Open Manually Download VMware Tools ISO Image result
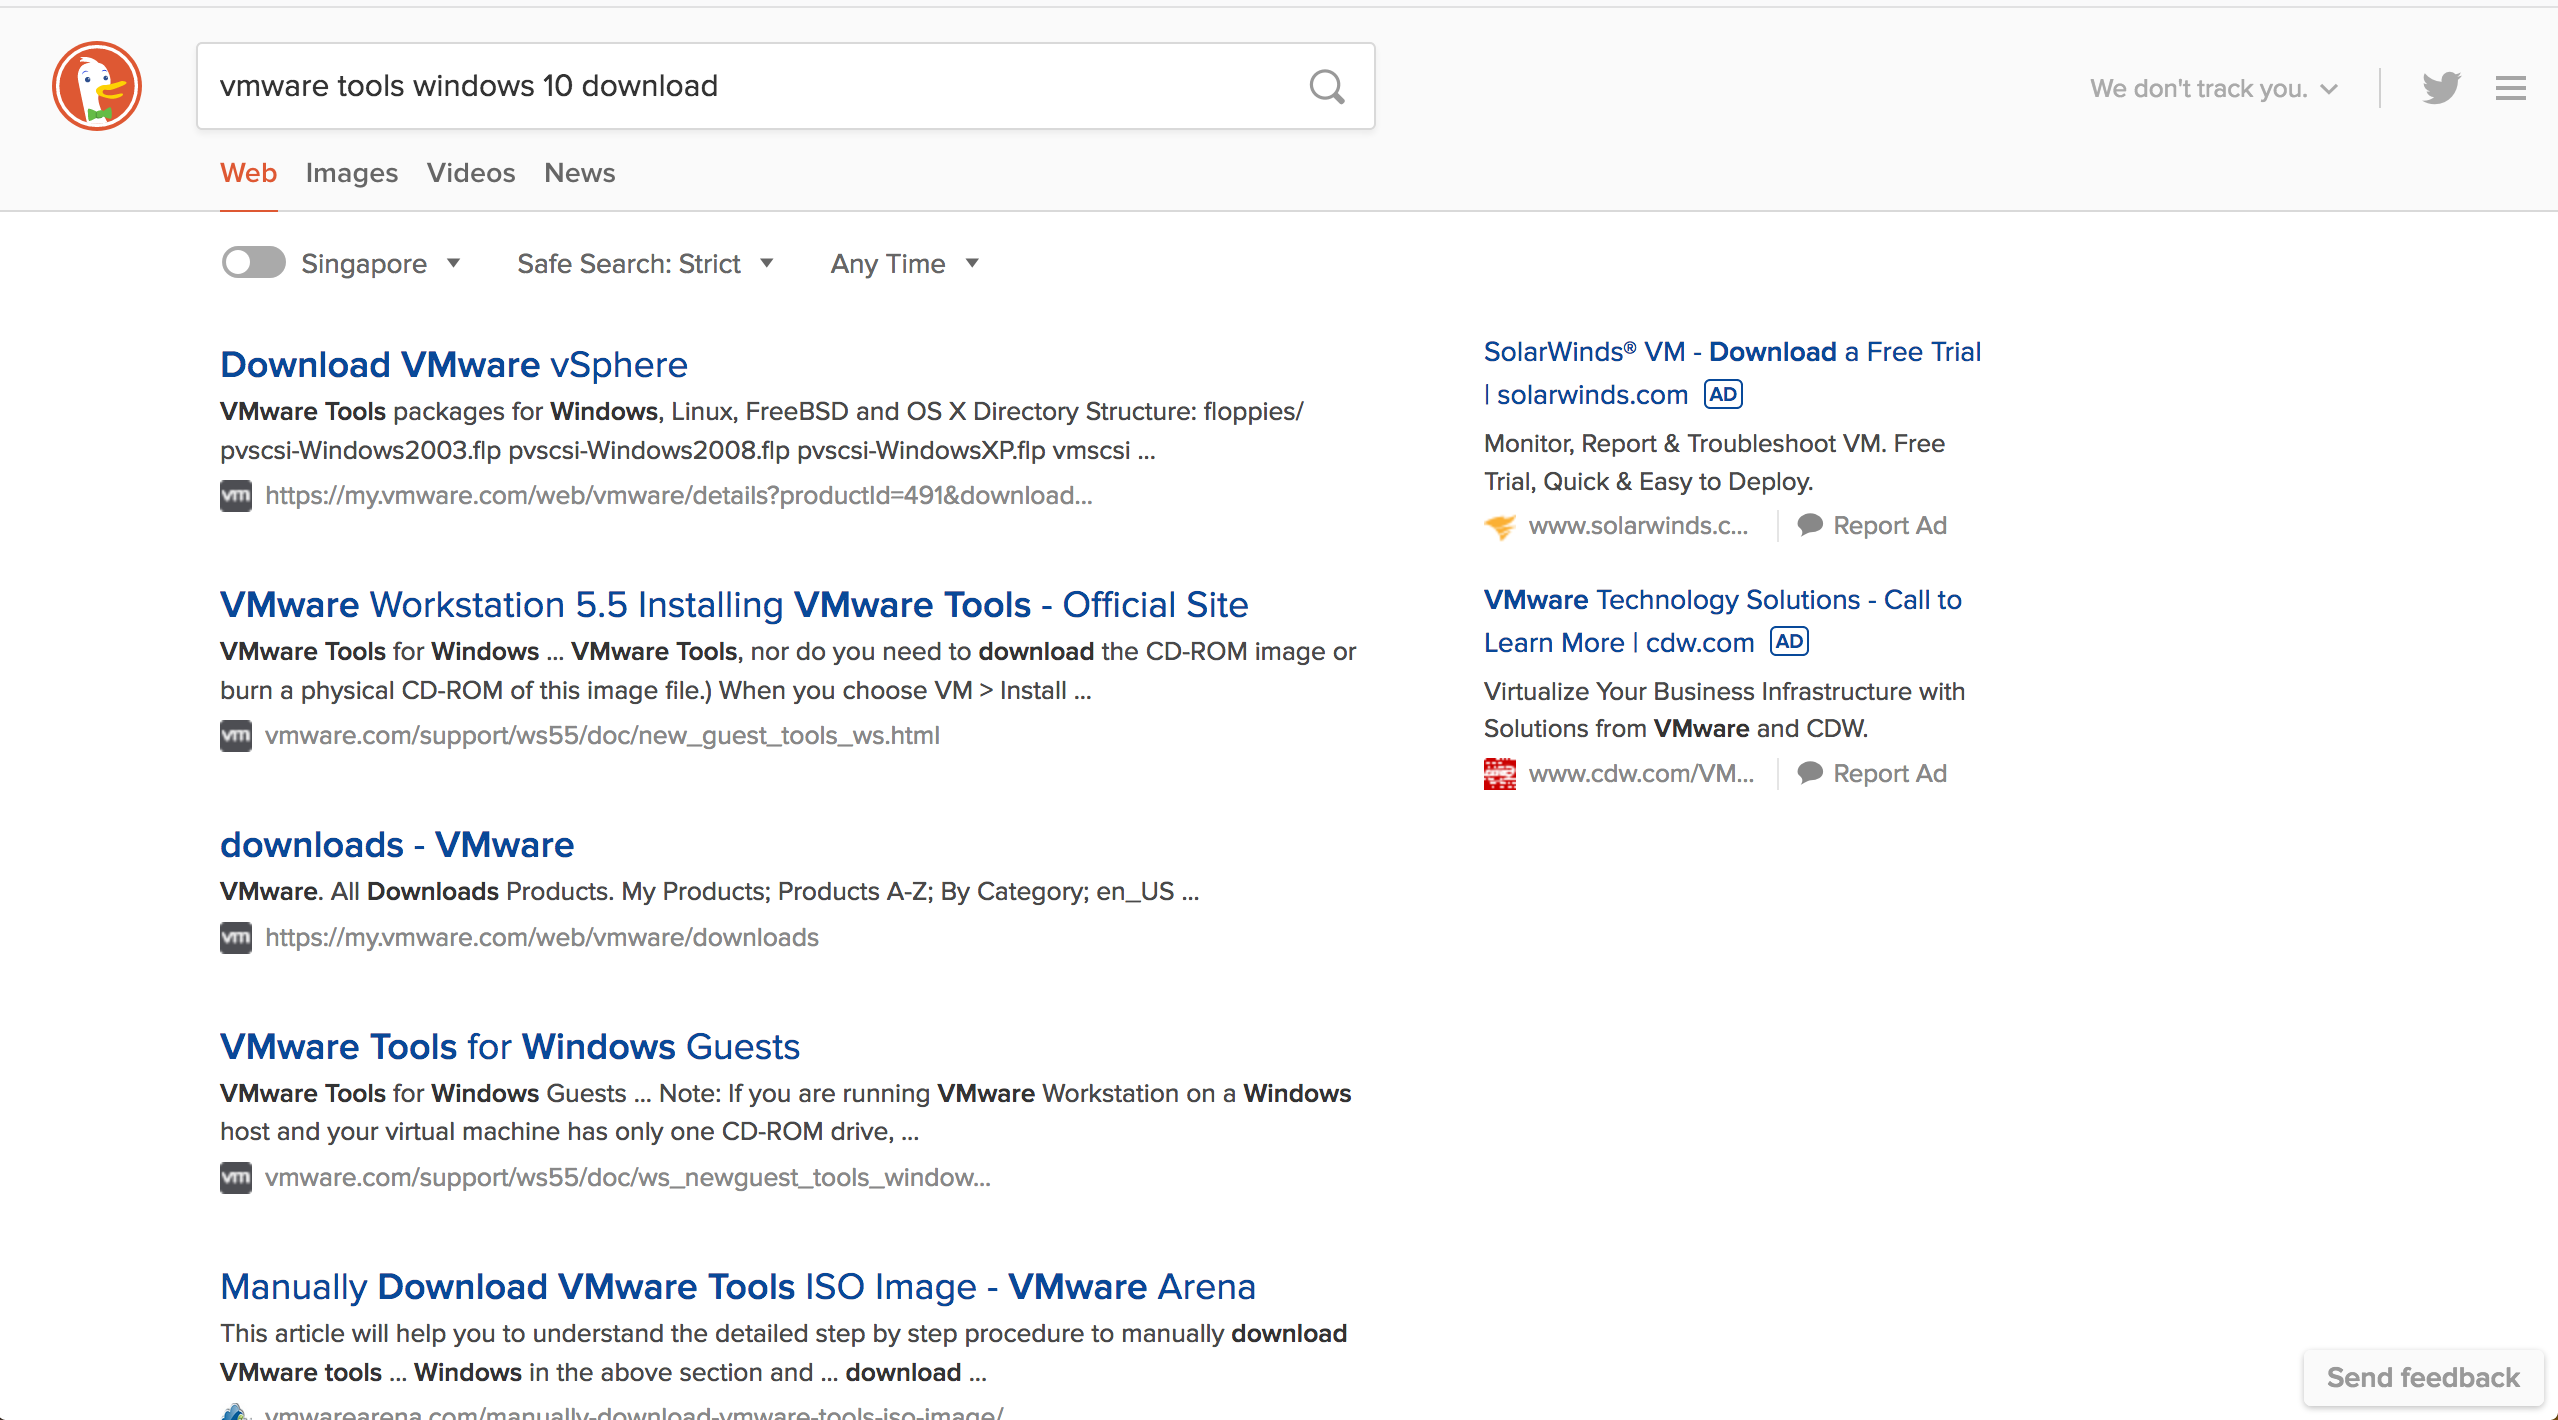Image resolution: width=2558 pixels, height=1420 pixels. tap(738, 1287)
